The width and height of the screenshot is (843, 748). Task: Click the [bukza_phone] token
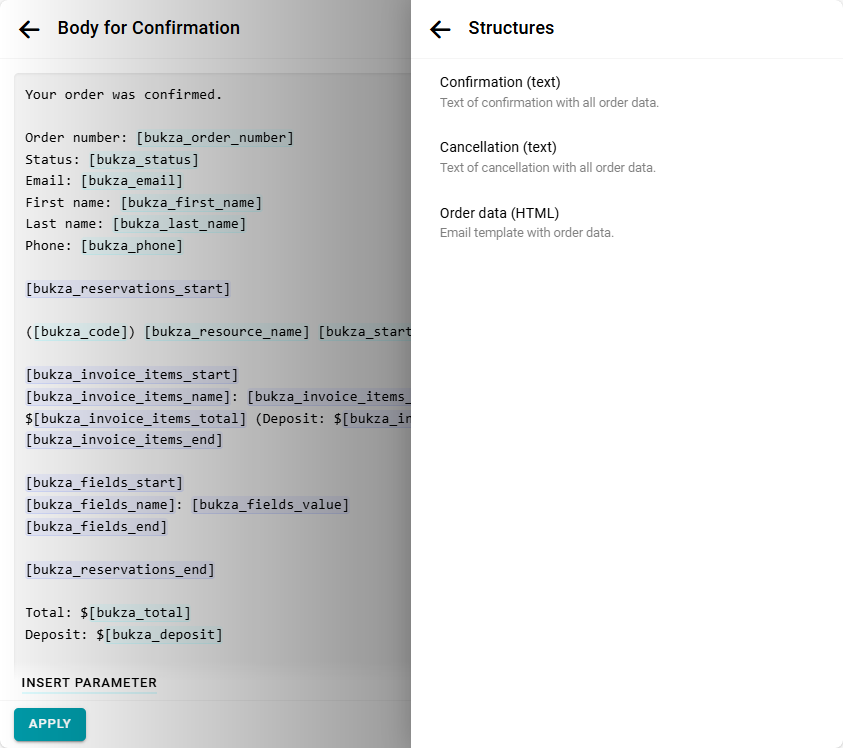coord(131,246)
